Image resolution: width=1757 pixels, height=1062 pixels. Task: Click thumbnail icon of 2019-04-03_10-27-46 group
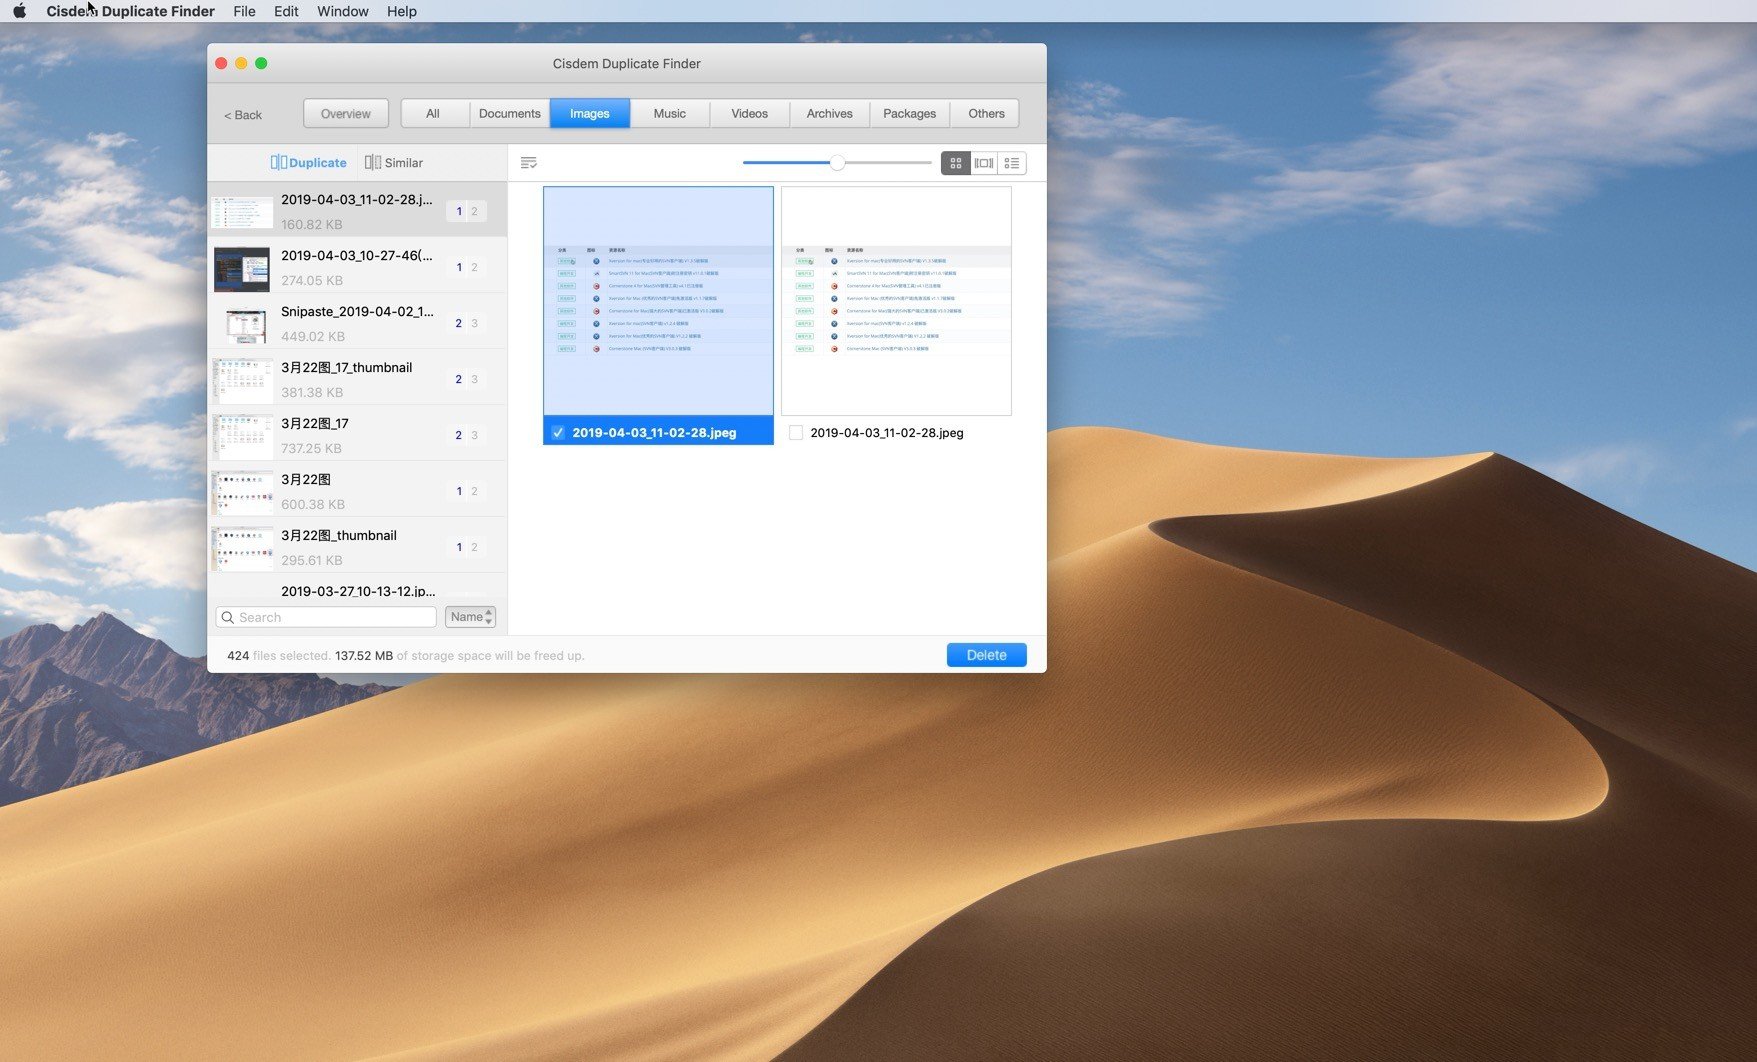(x=242, y=269)
